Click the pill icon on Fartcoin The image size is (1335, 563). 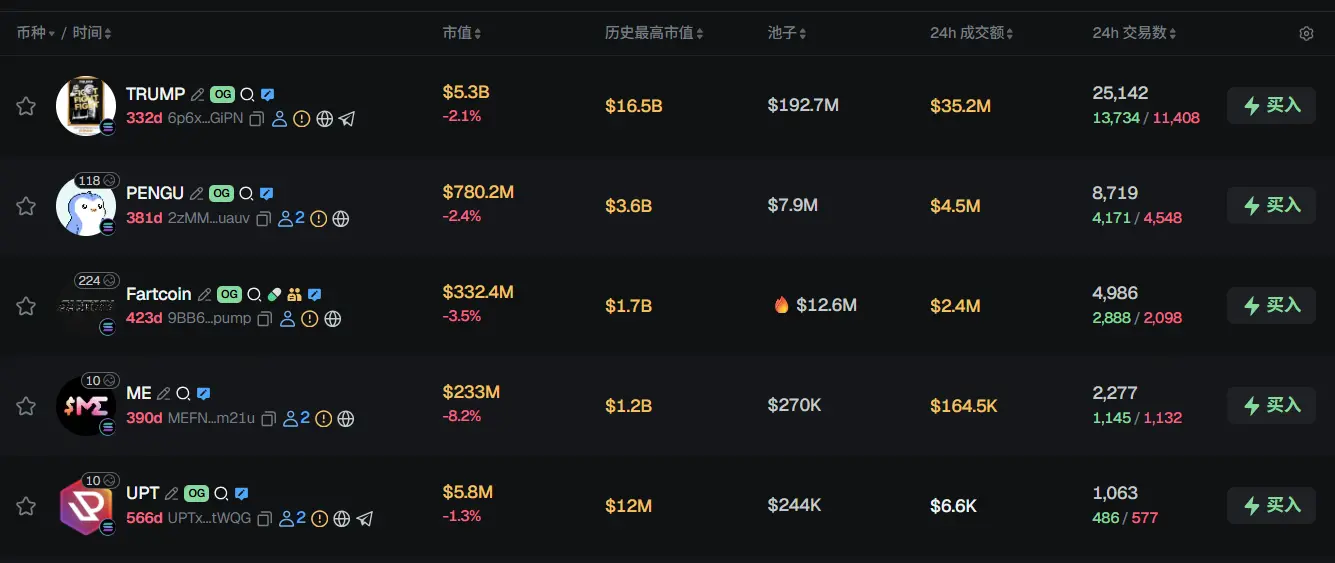(275, 294)
